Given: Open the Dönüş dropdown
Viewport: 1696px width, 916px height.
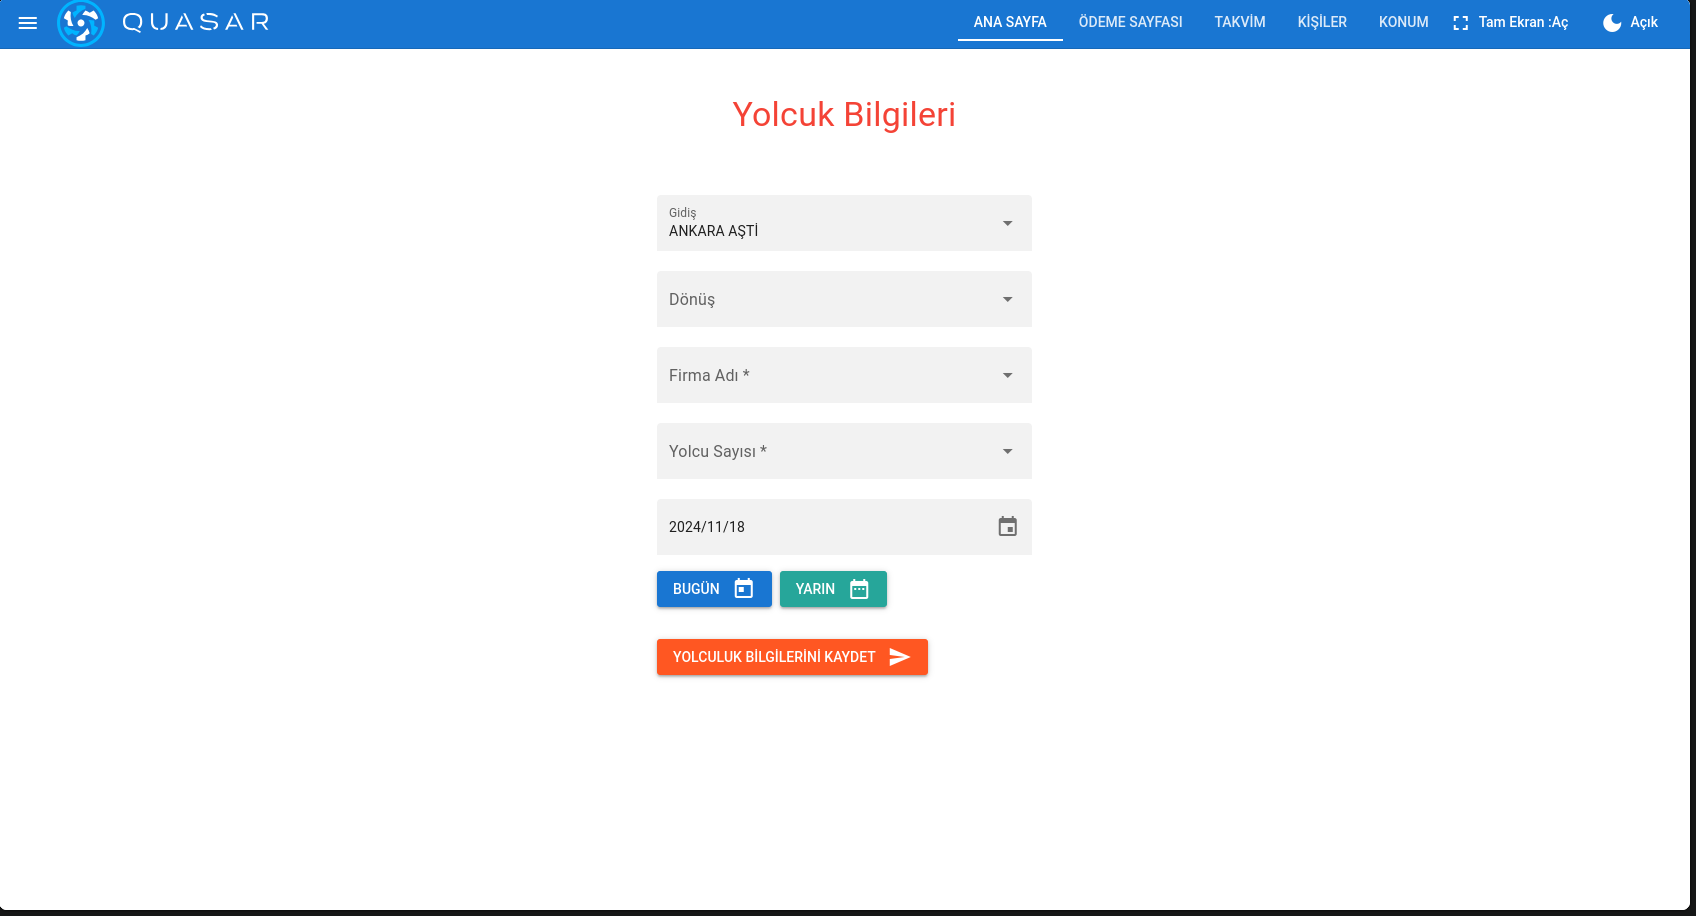Looking at the screenshot, I should 844,299.
